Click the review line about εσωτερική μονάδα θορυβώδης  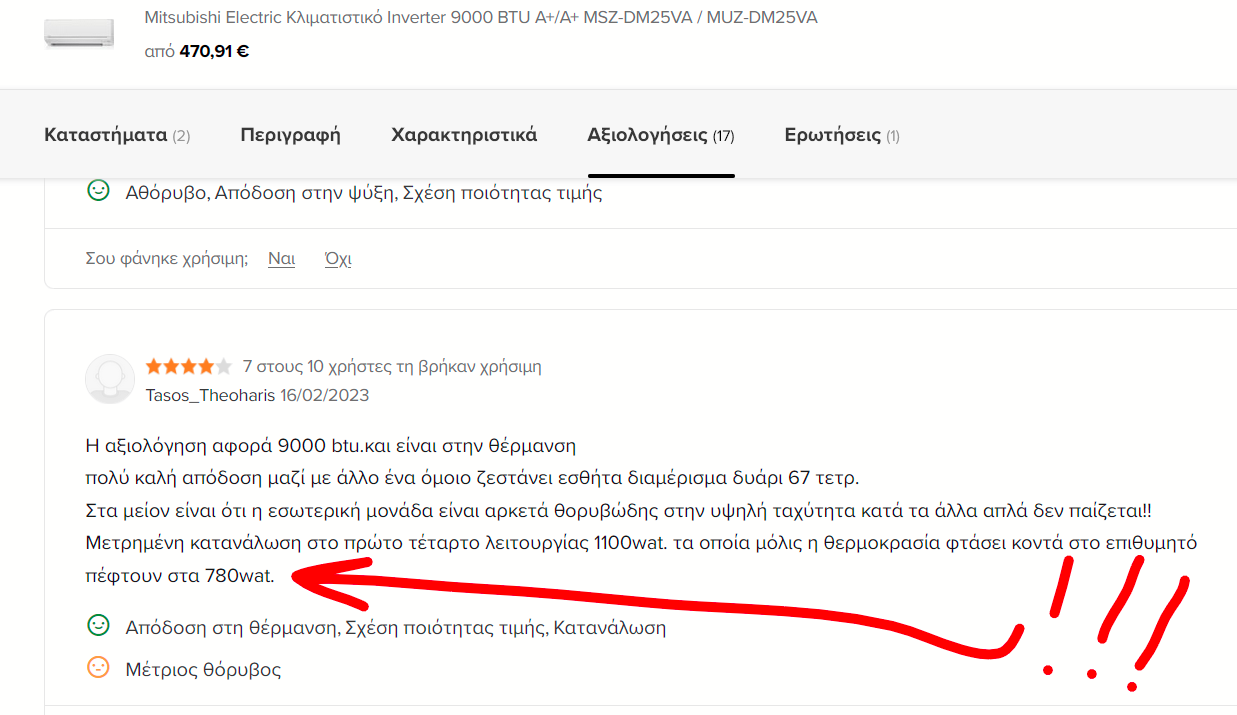click(x=619, y=511)
